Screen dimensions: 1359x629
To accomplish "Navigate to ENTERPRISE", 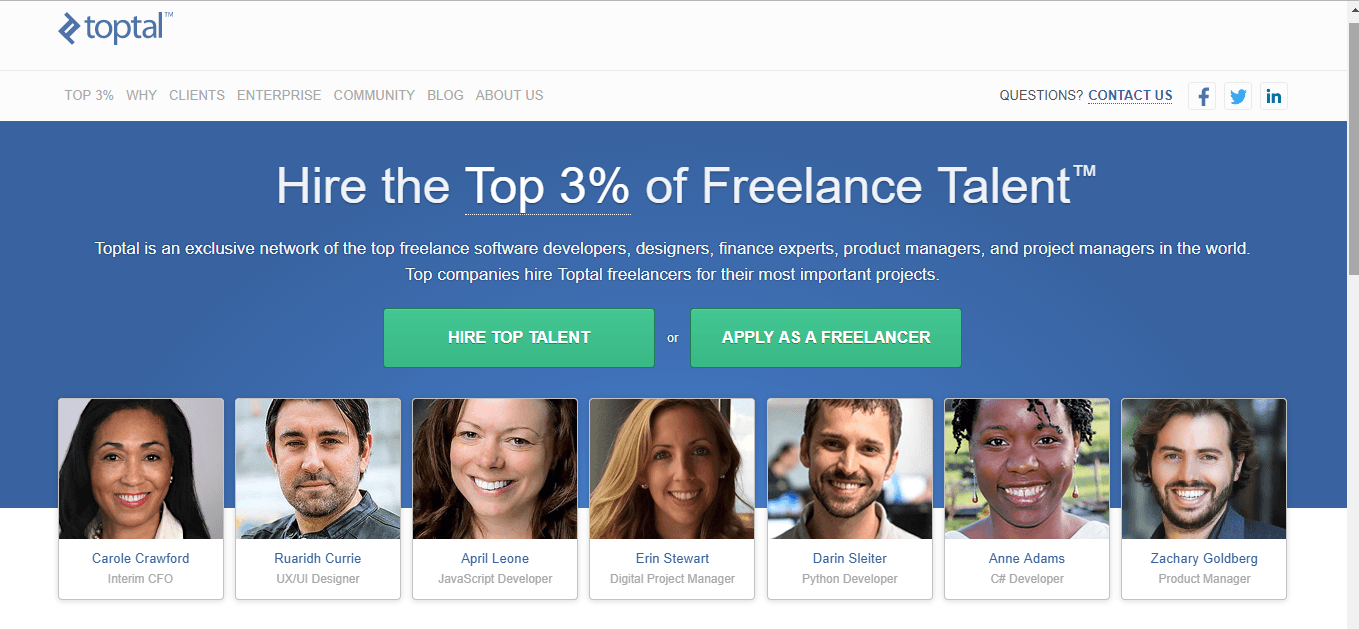I will point(279,95).
